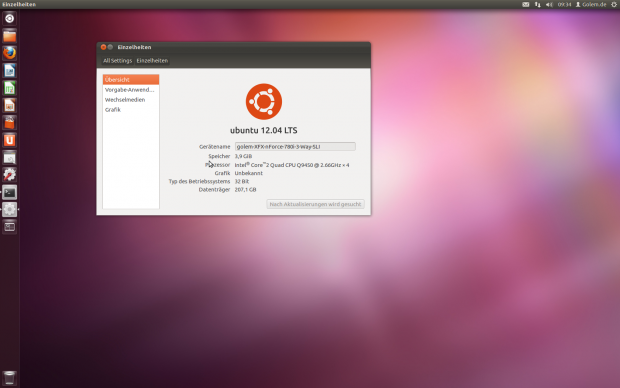Open the screenshot tool launcher icon

pyautogui.click(x=9, y=158)
